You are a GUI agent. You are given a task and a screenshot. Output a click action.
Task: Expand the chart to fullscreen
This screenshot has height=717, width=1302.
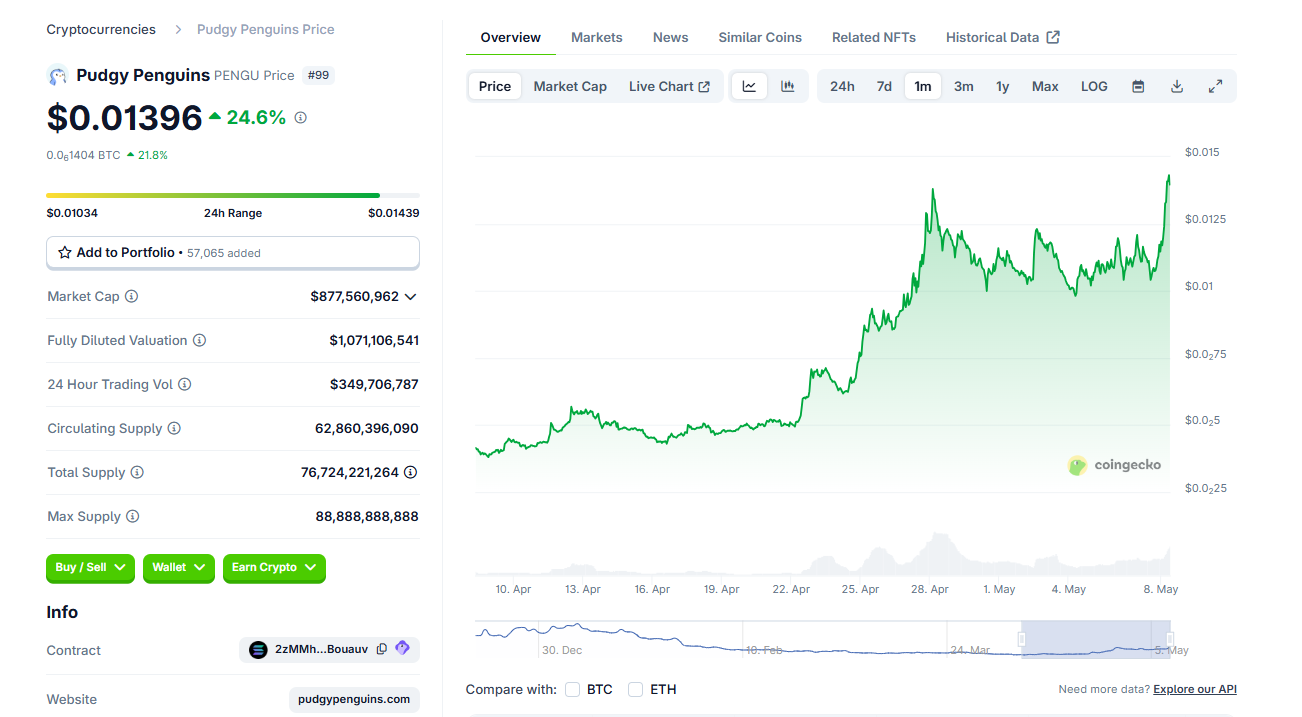(x=1216, y=86)
